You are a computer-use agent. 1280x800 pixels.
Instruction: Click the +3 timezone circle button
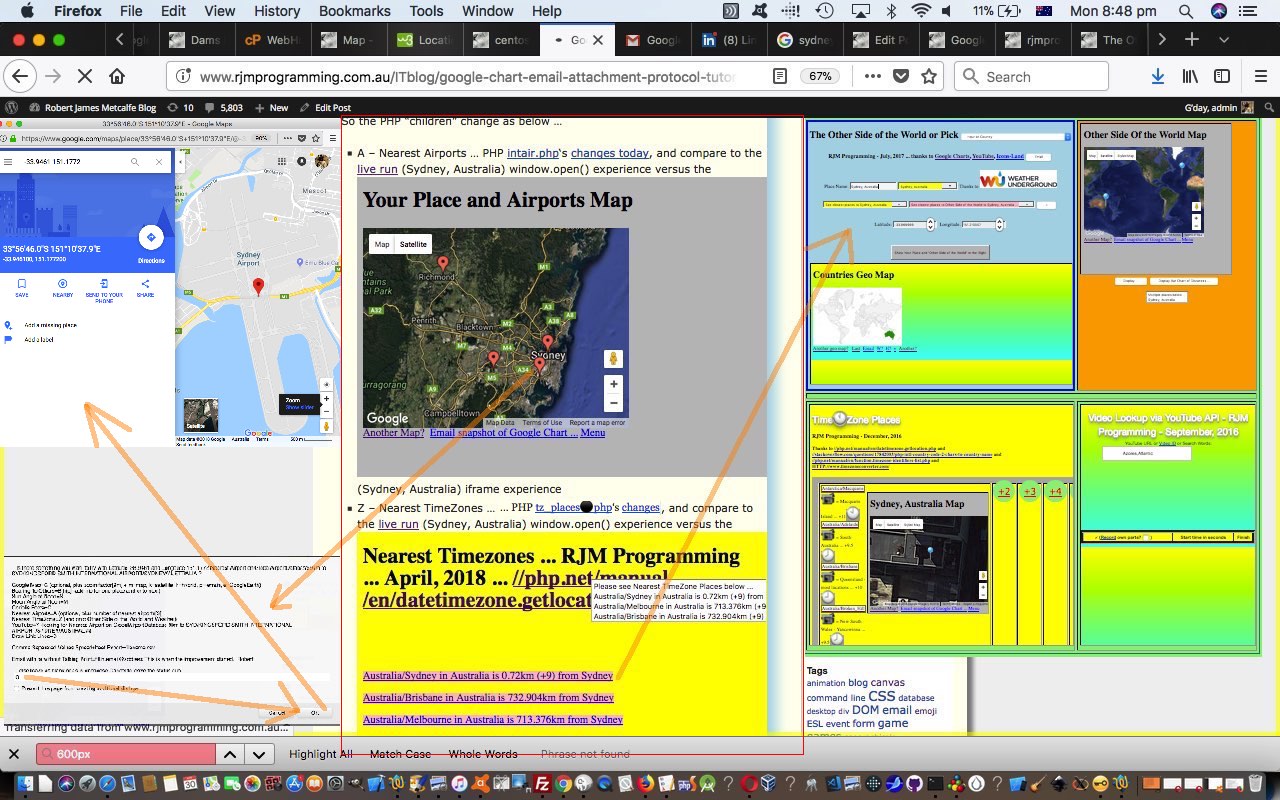coord(1030,492)
